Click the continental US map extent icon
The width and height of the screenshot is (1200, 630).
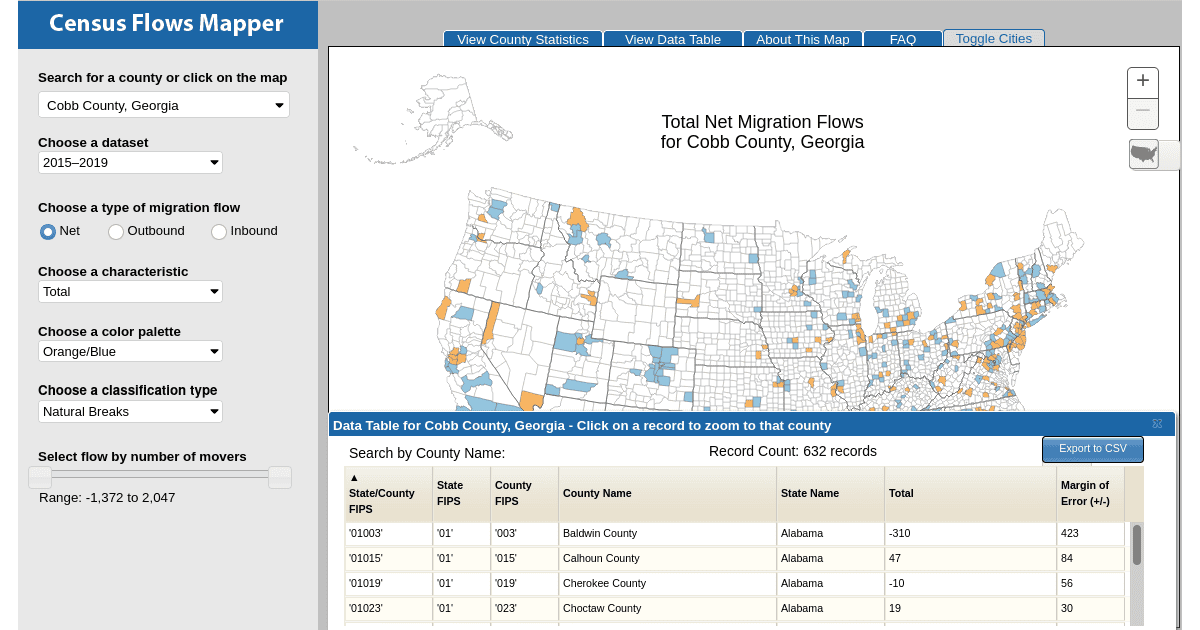[1144, 154]
